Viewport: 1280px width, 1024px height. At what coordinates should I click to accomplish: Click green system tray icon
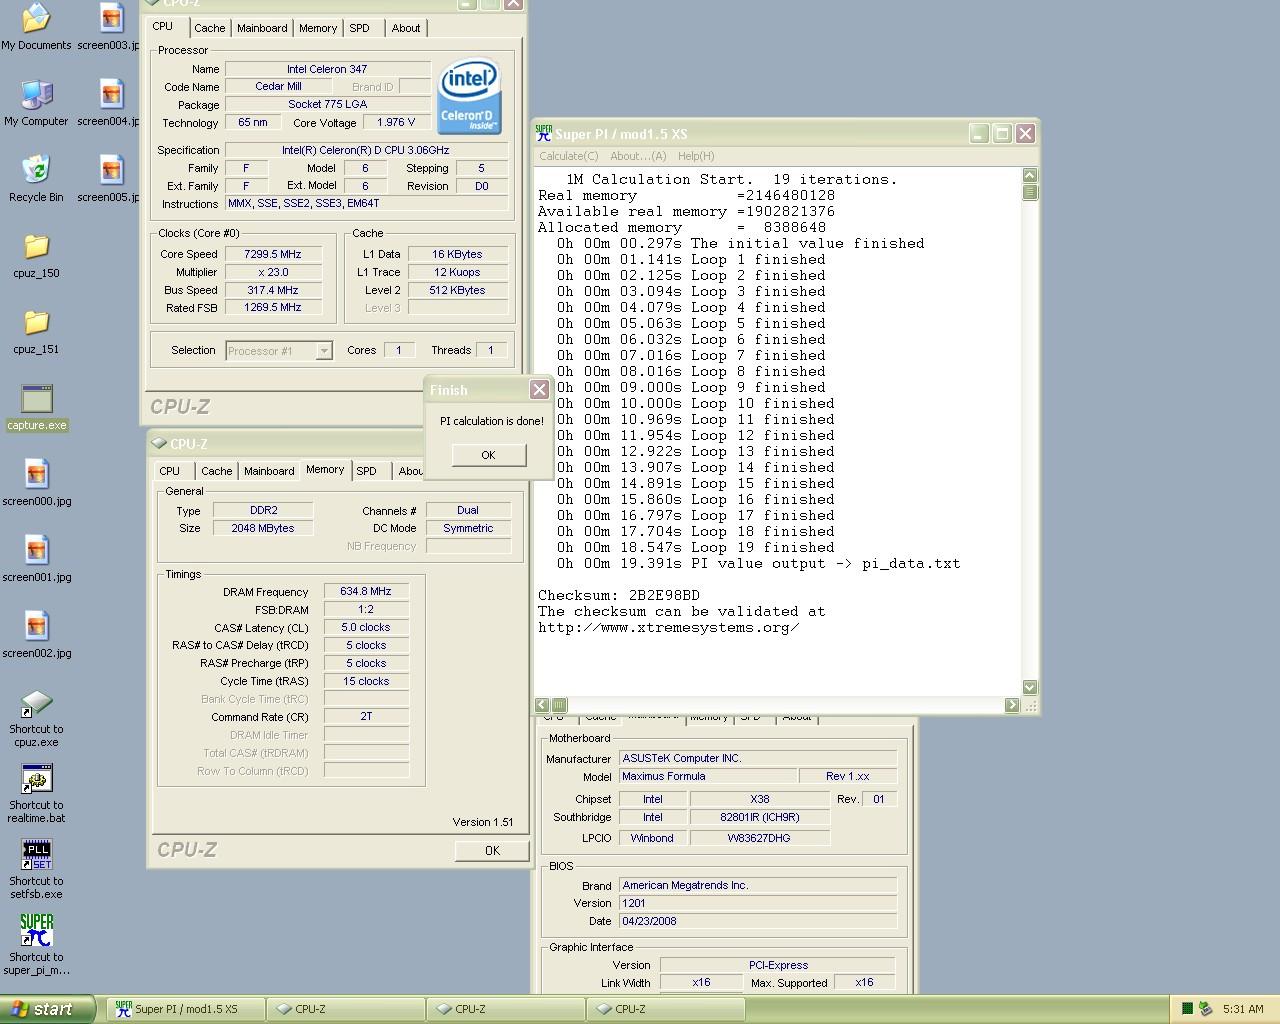(x=1187, y=1009)
